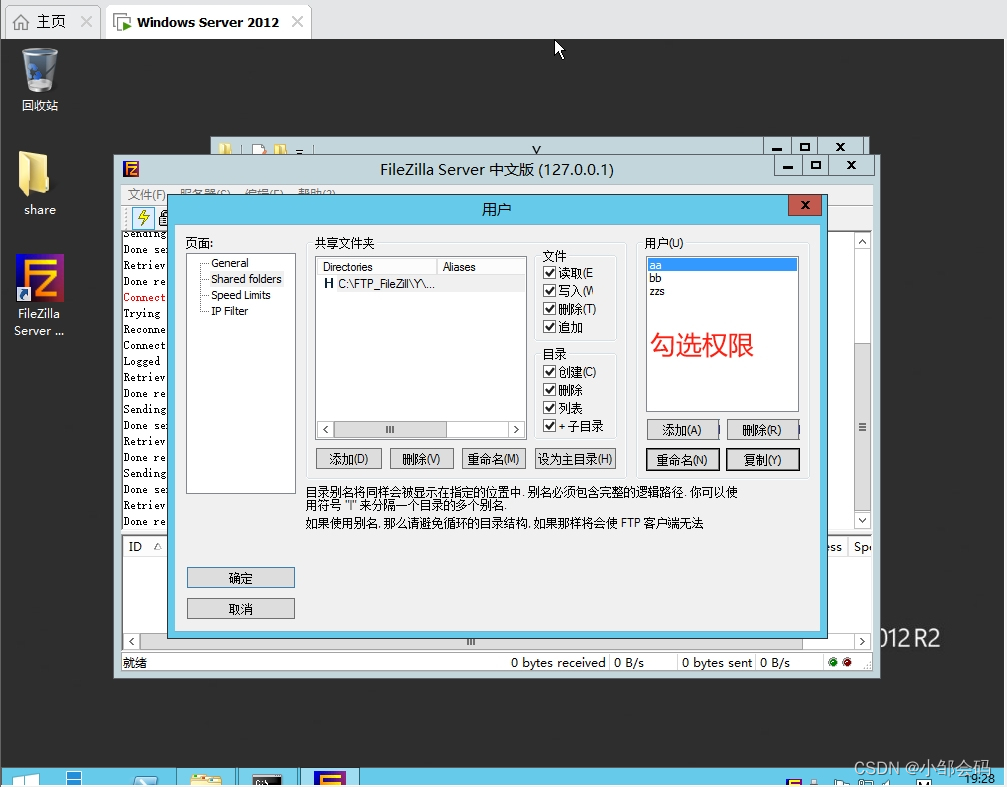Click 添加(D) to add a directory
This screenshot has width=1007, height=787.
(x=349, y=459)
